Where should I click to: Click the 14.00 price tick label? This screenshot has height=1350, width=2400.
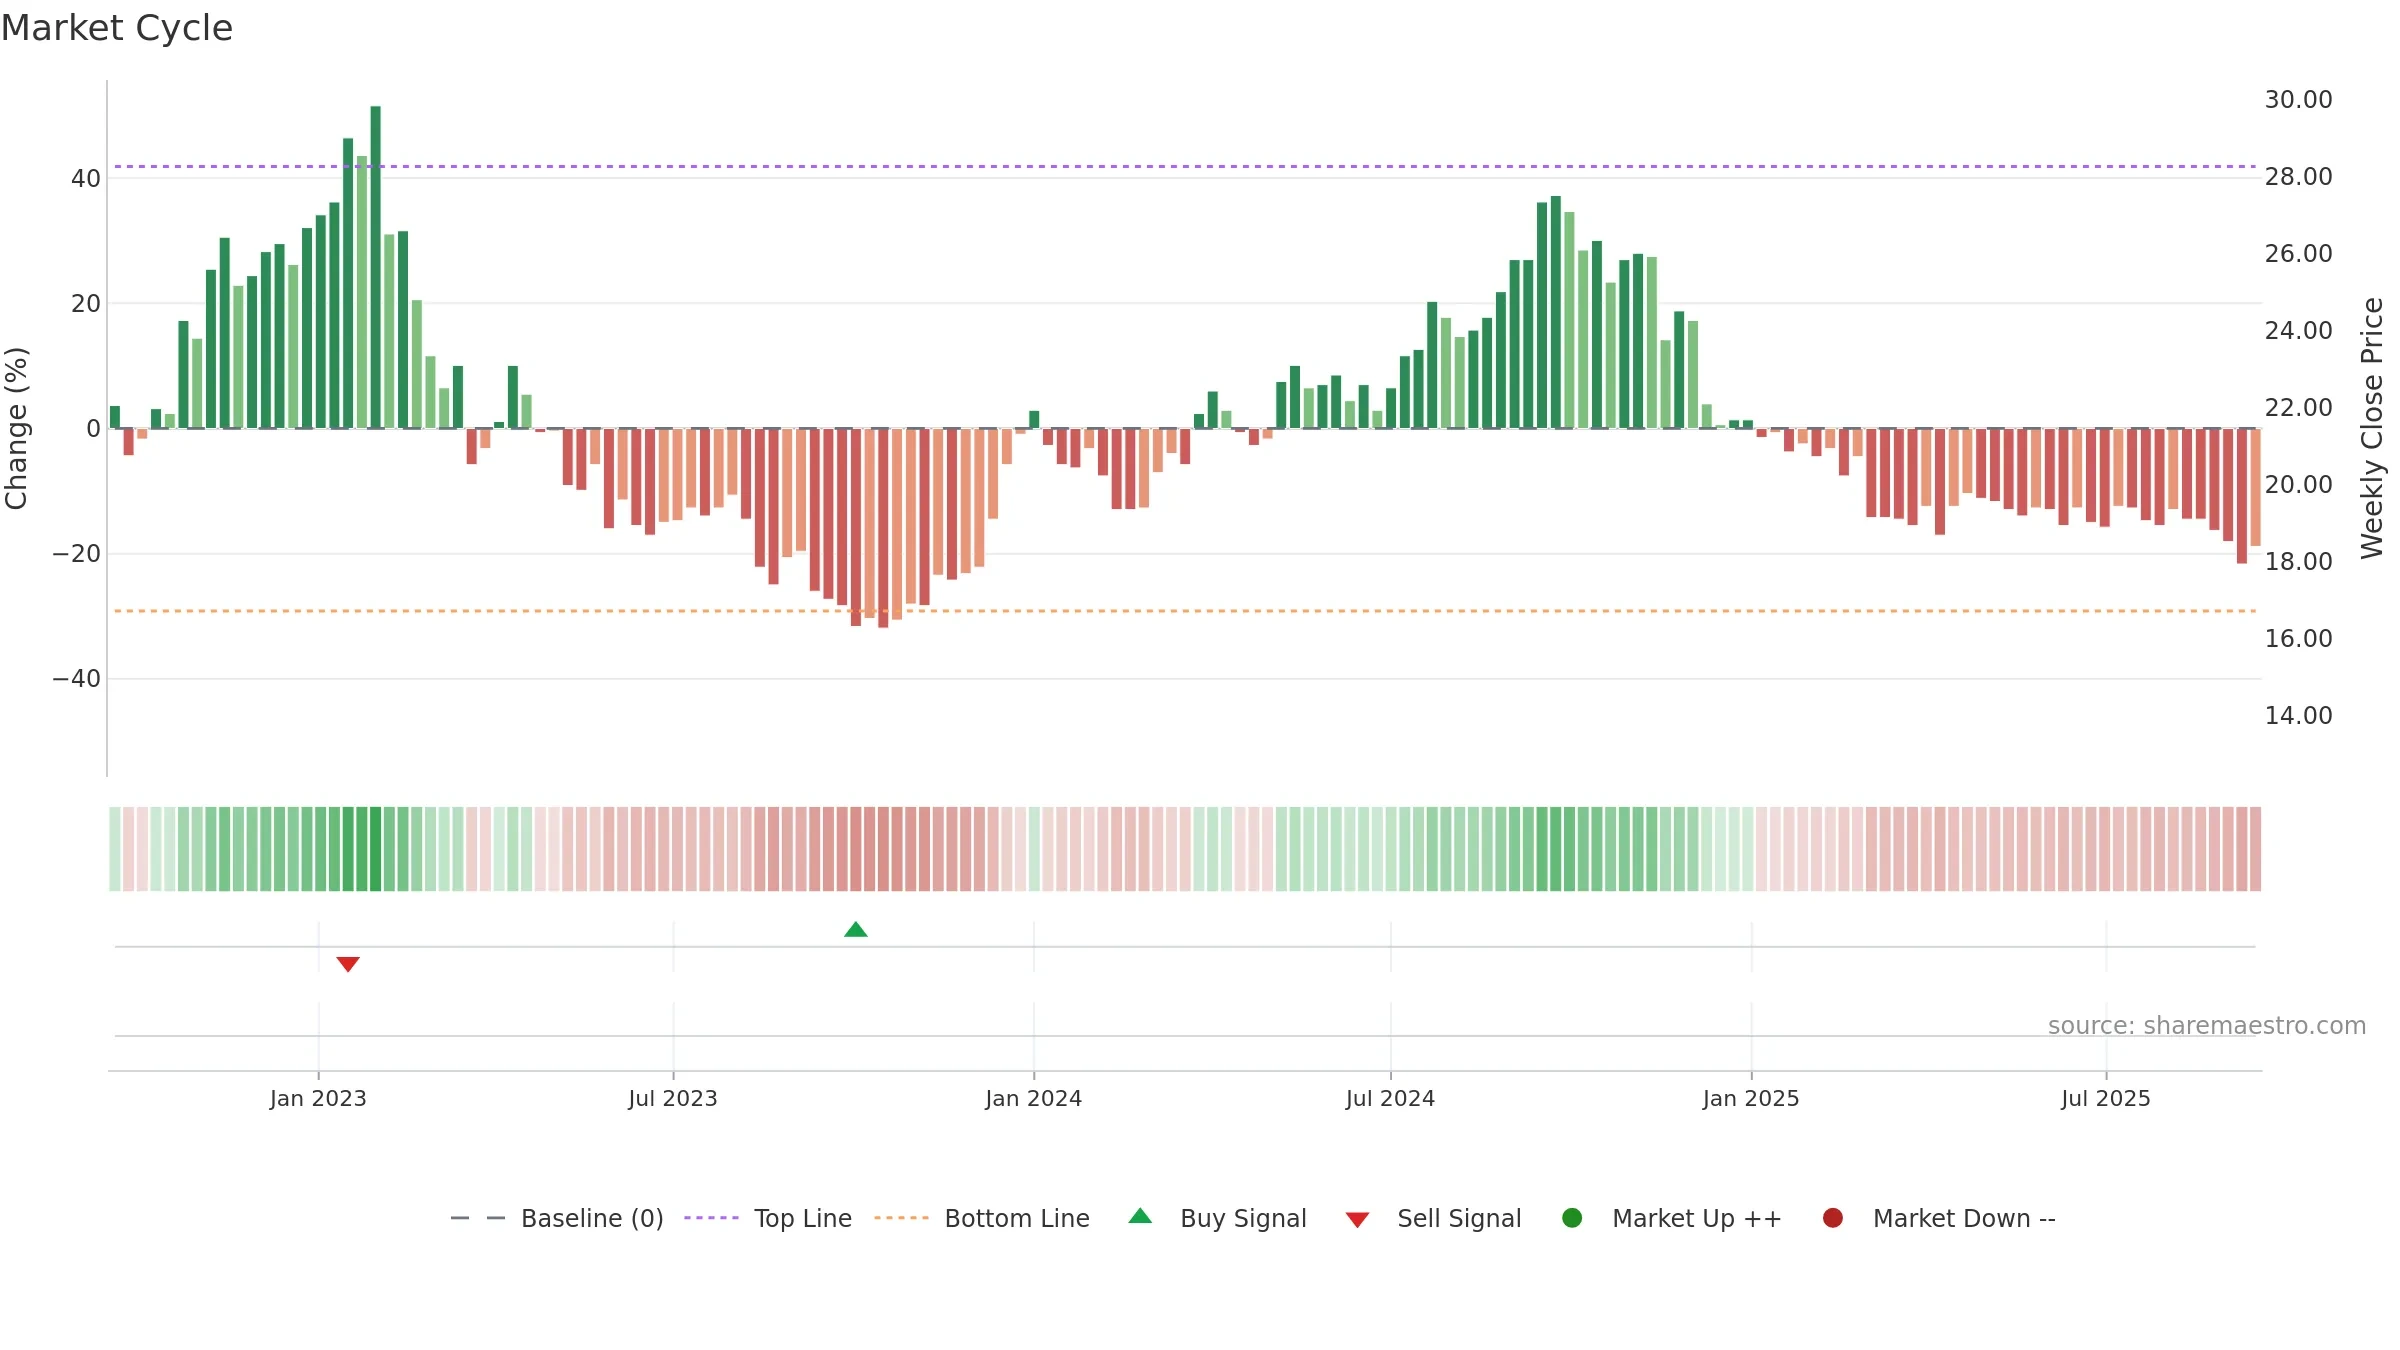(2298, 716)
